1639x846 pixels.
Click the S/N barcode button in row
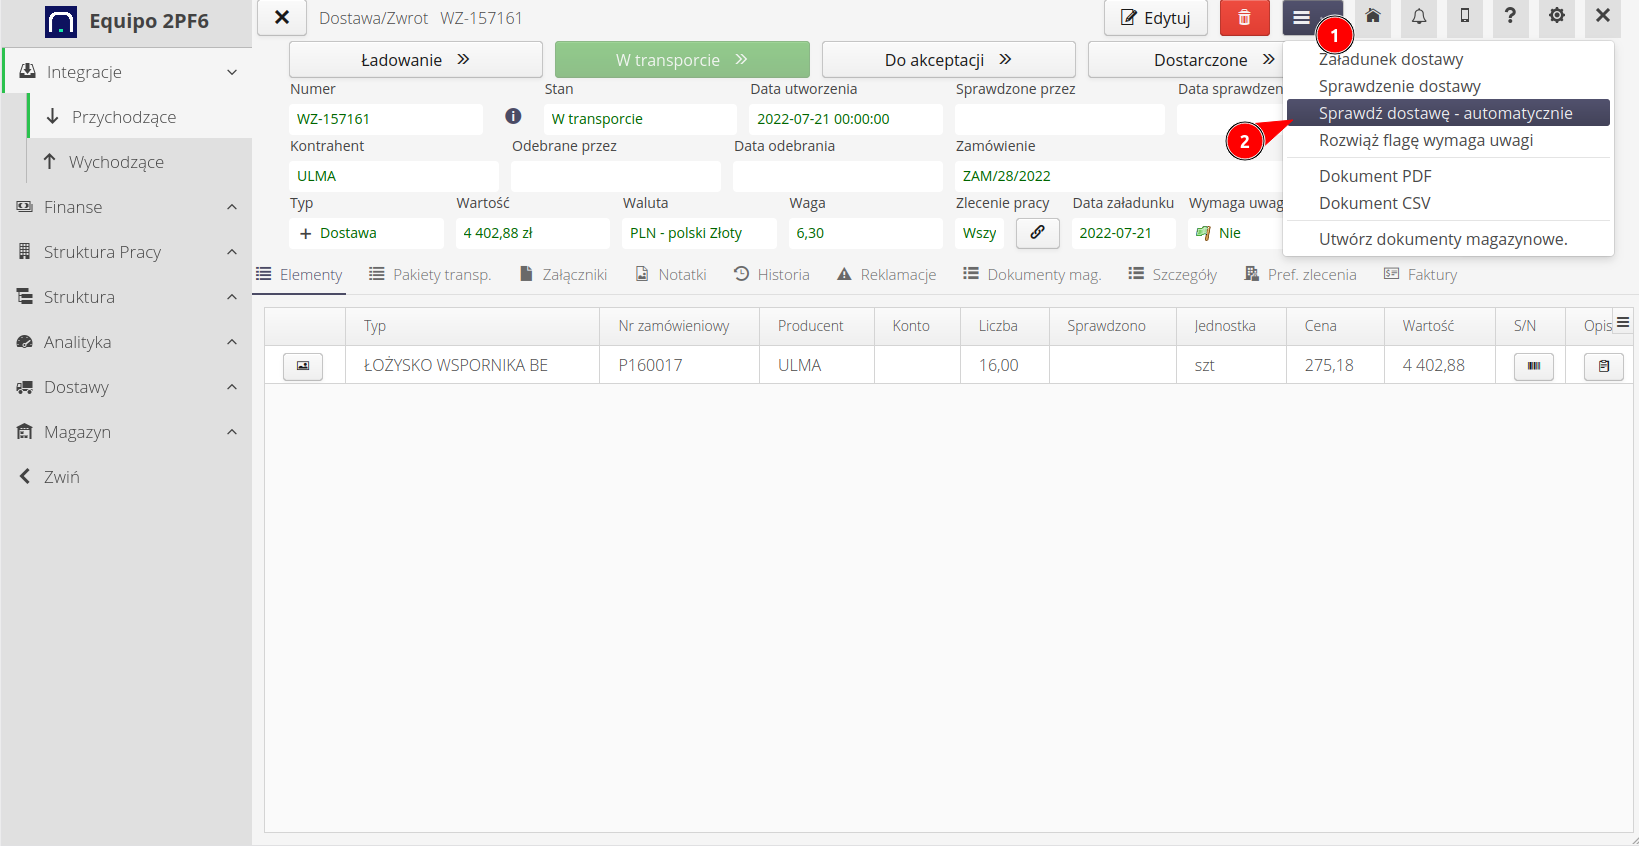(x=1534, y=366)
